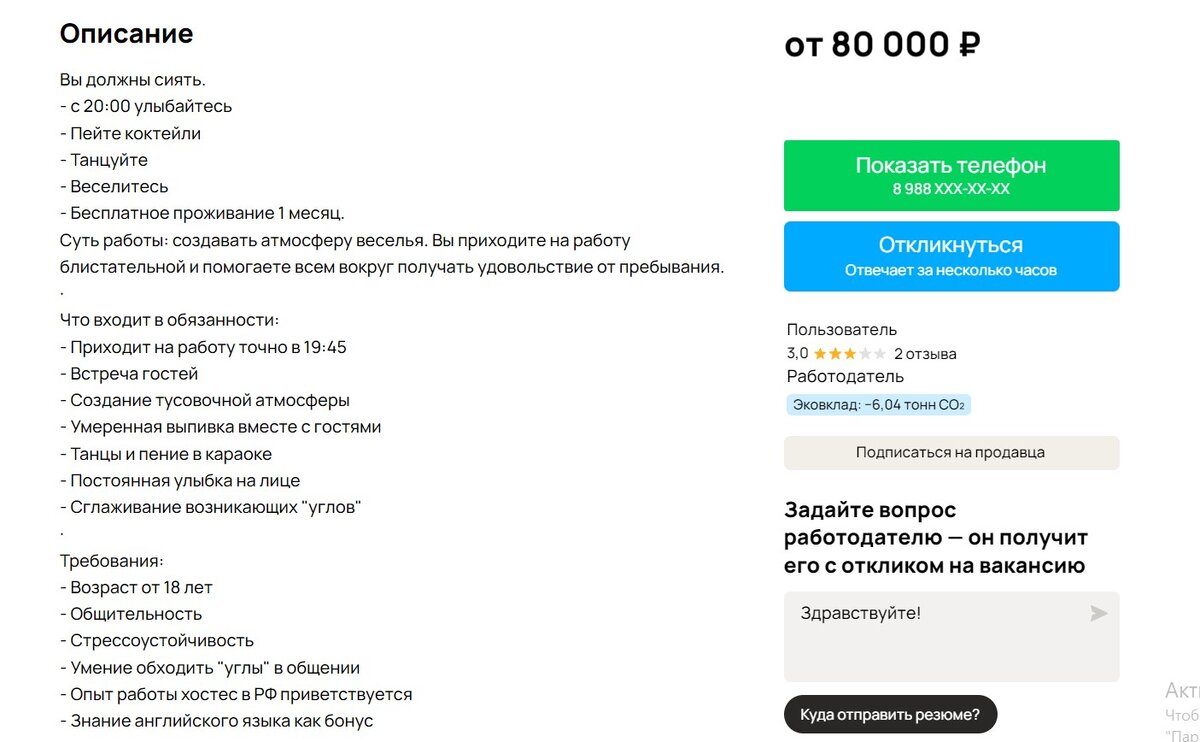Select the third rating star
The height and width of the screenshot is (742, 1200).
[x=850, y=353]
